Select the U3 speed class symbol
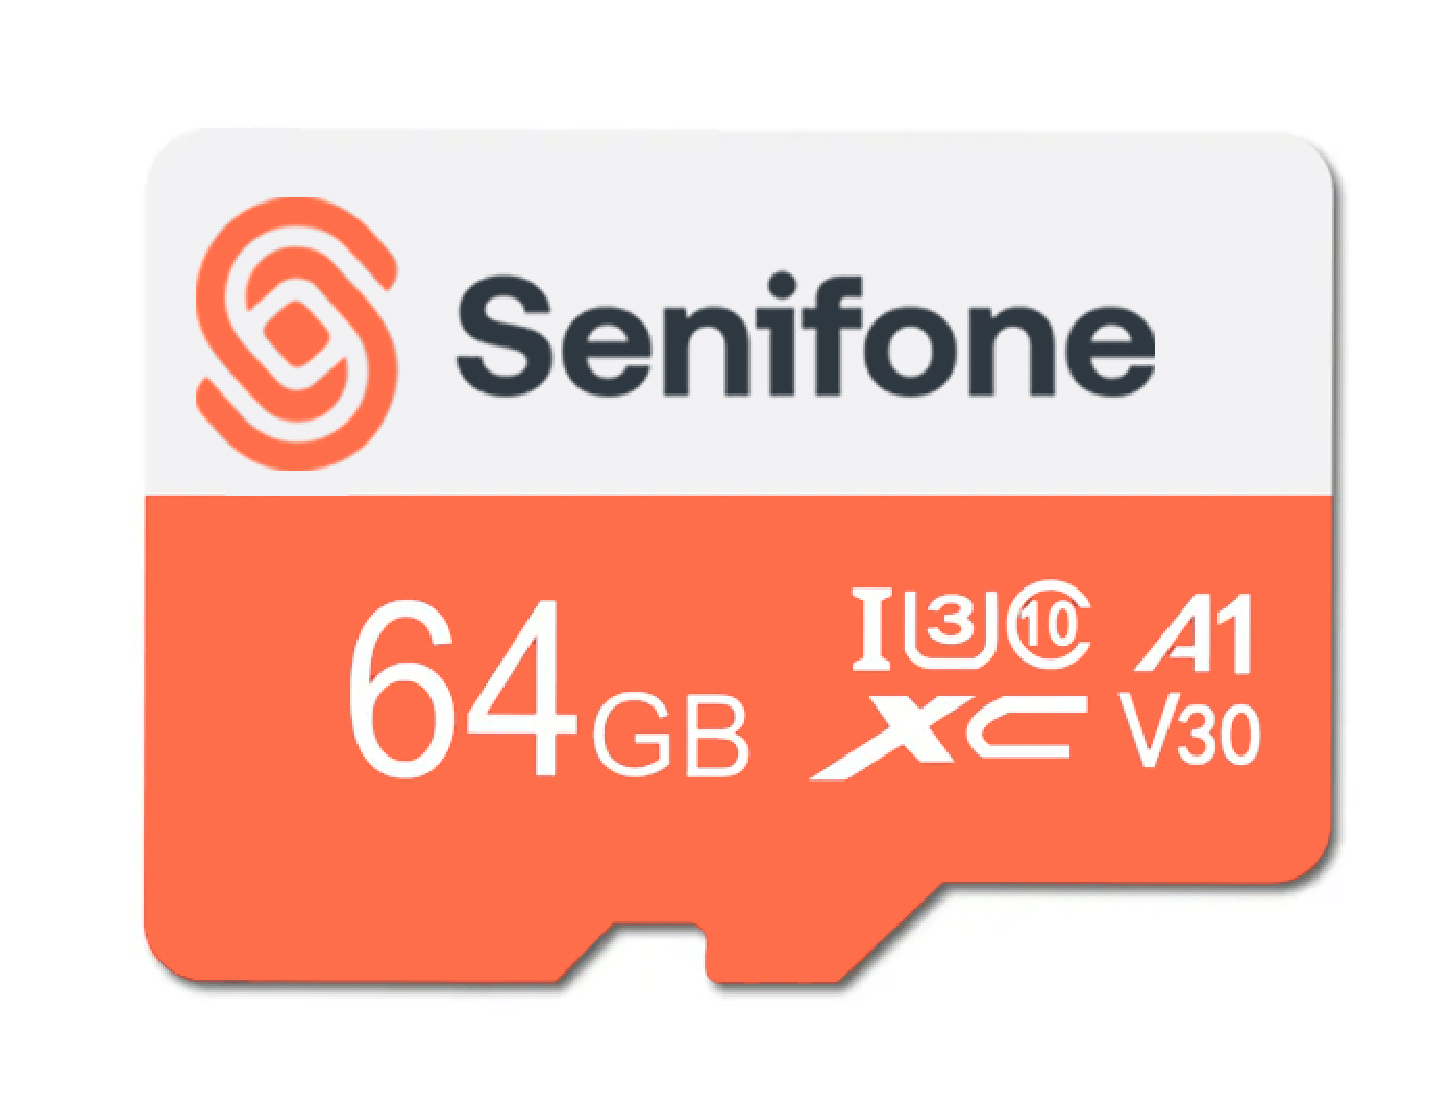 point(951,629)
